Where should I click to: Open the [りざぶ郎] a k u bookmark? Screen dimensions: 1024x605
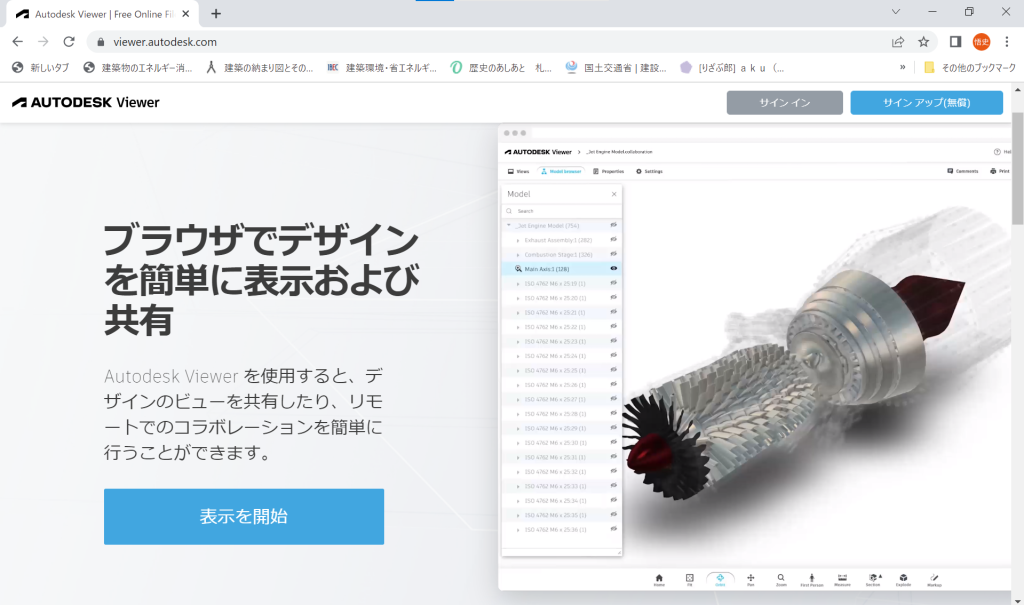click(x=731, y=67)
